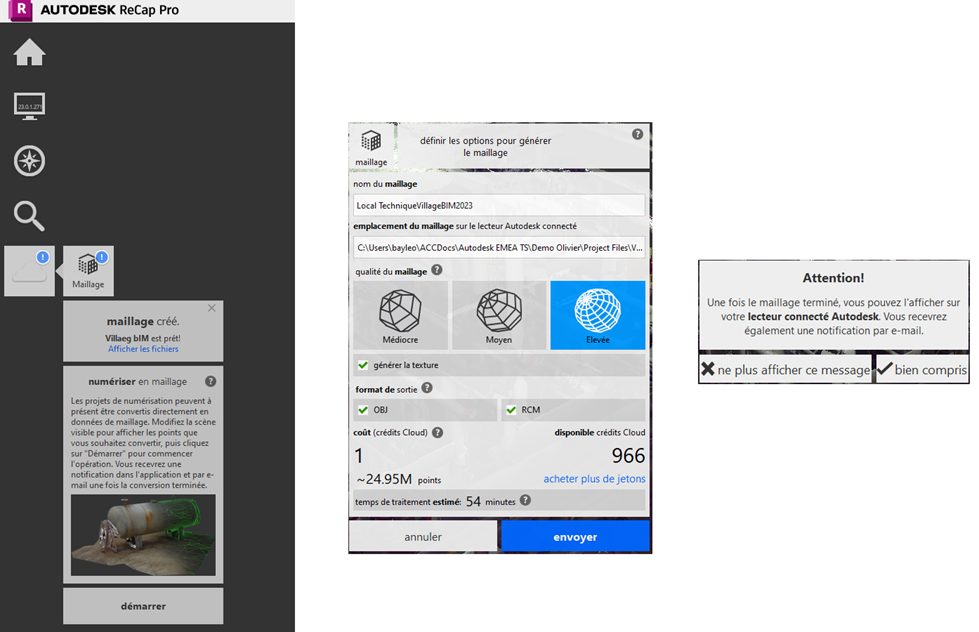Click the tank mesh preview thumbnail
The width and height of the screenshot is (979, 632).
click(143, 535)
